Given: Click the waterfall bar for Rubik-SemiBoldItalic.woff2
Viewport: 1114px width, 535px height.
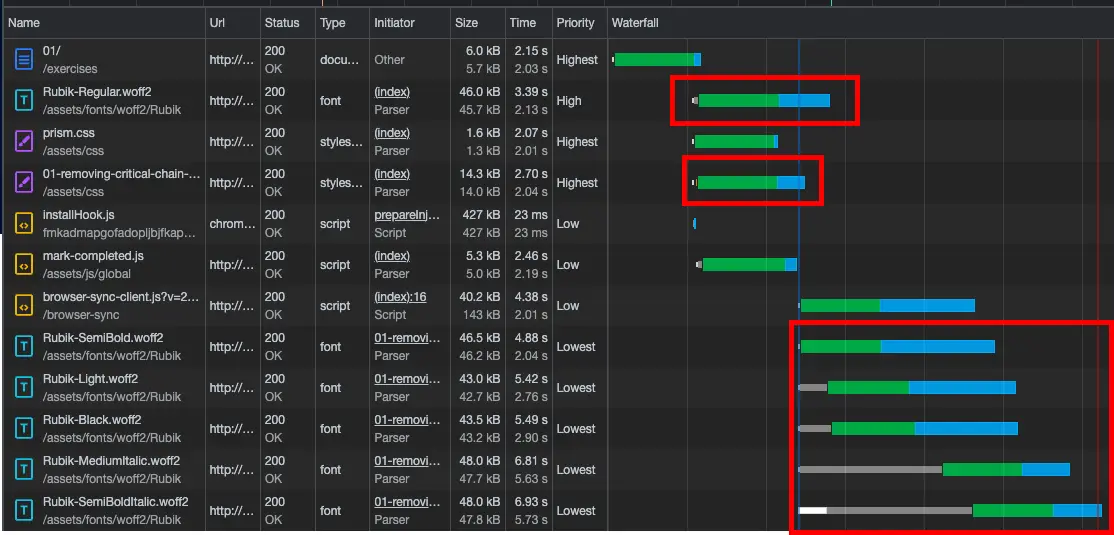Looking at the screenshot, I should coord(1010,510).
